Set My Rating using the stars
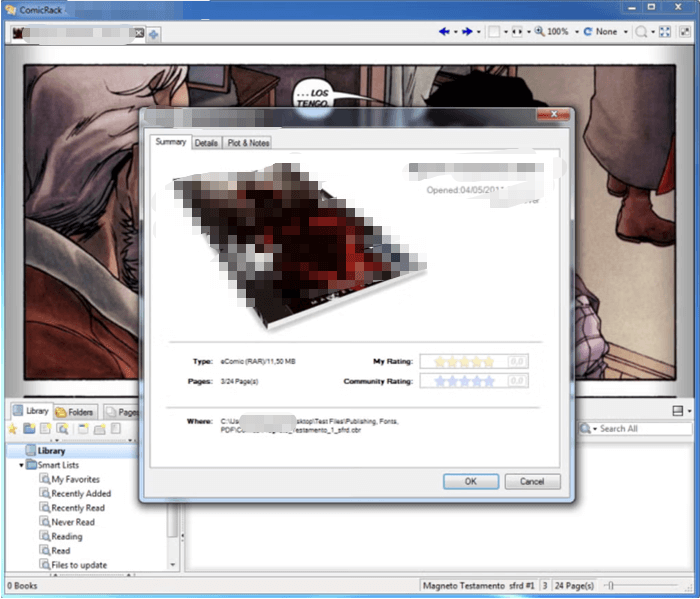Viewport: 700px width, 599px height. (465, 361)
